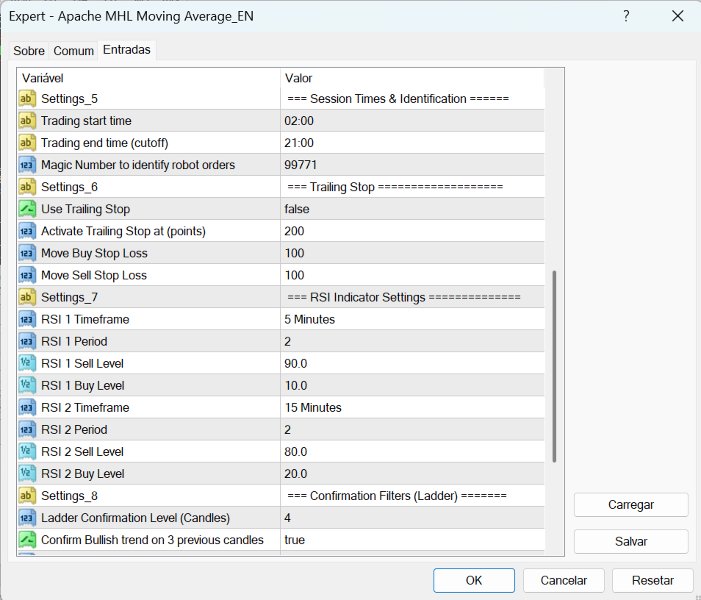Image resolution: width=701 pixels, height=600 pixels.
Task: Click the RSI 1 Period icon
Action: (27, 341)
